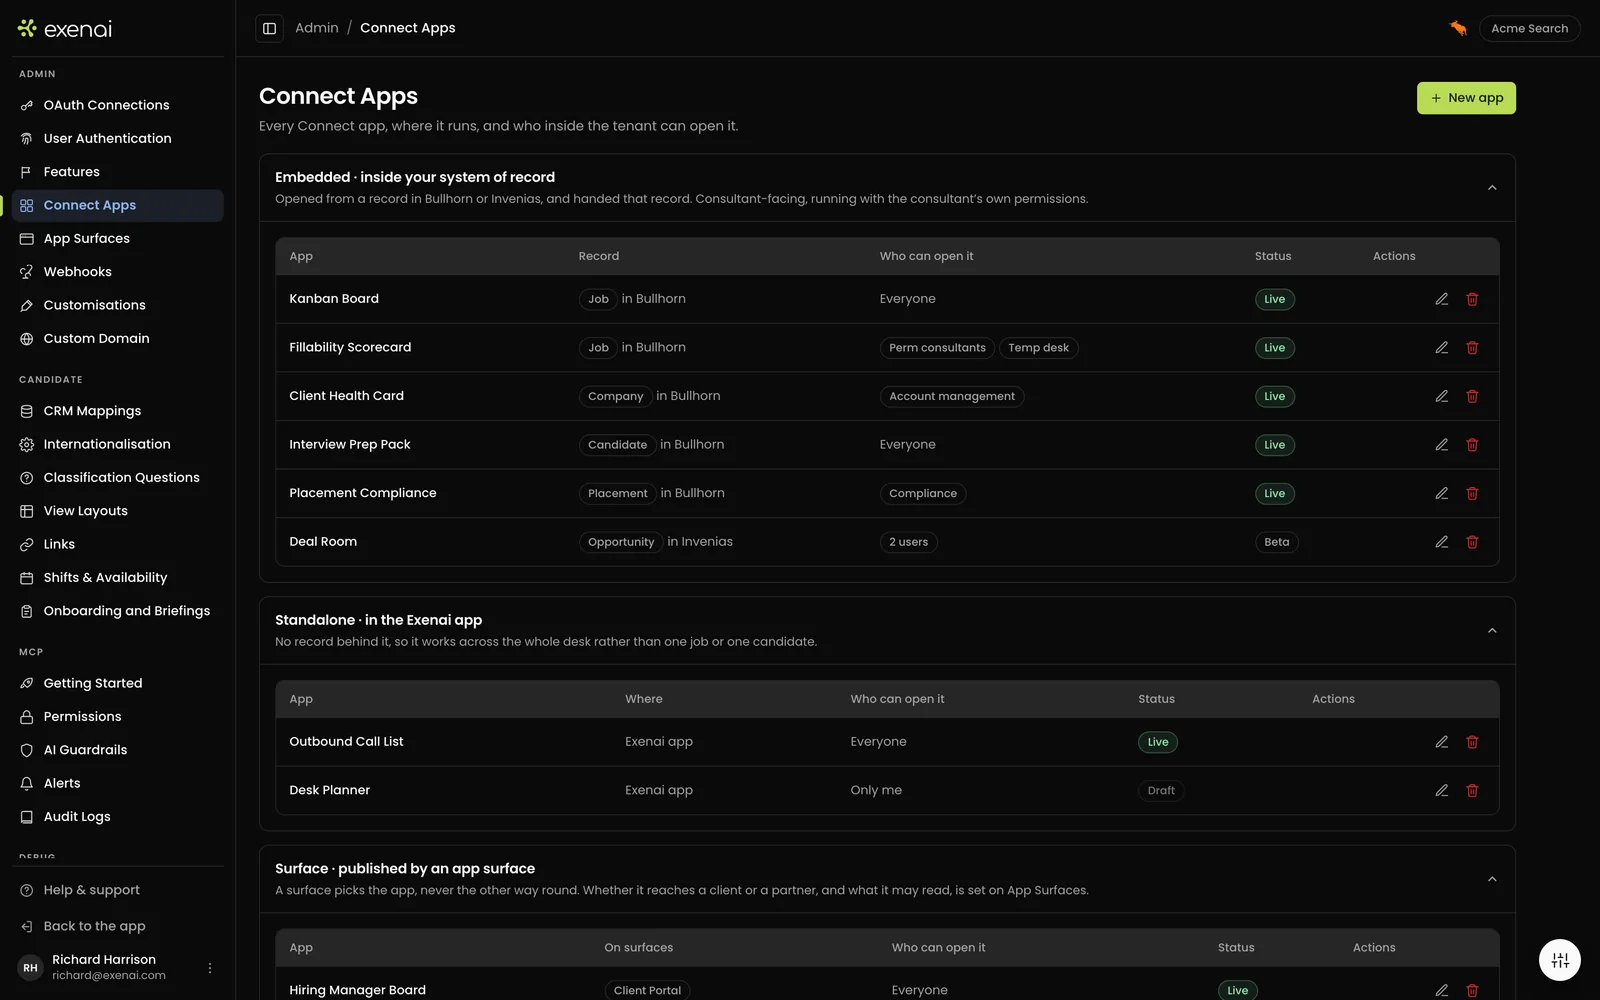
Task: Open Audit Logs
Action: click(118, 817)
